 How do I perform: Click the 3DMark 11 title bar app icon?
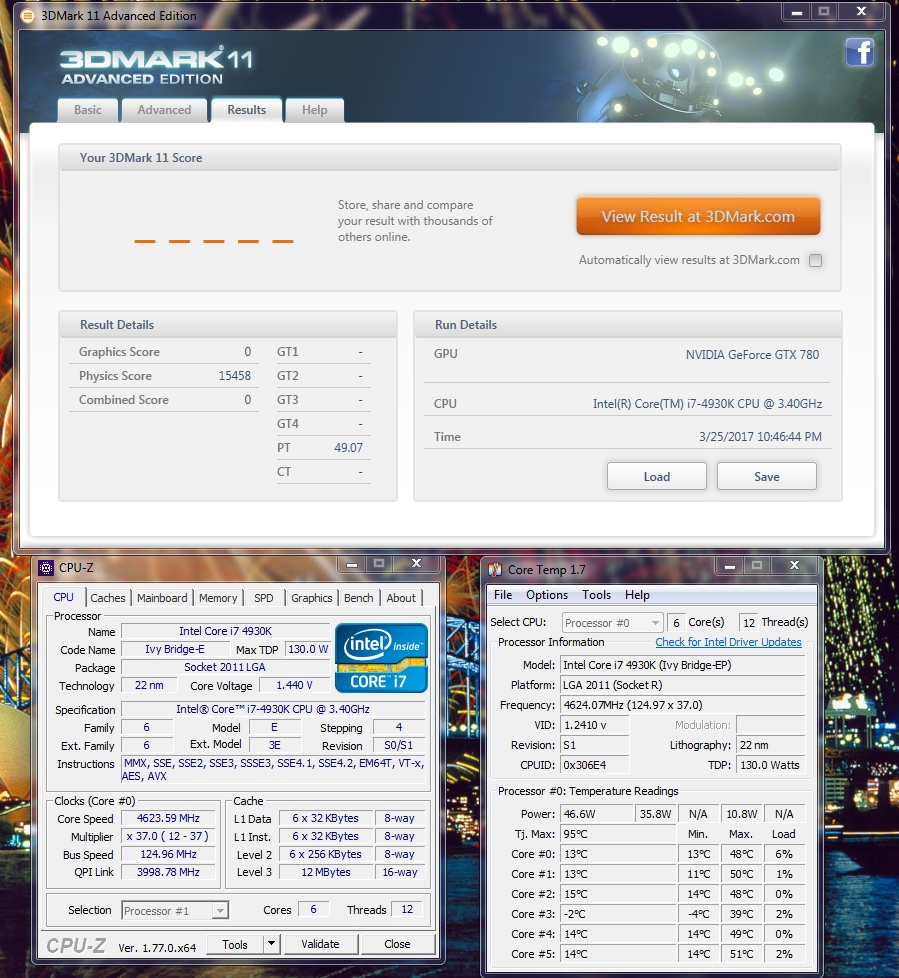pos(27,16)
